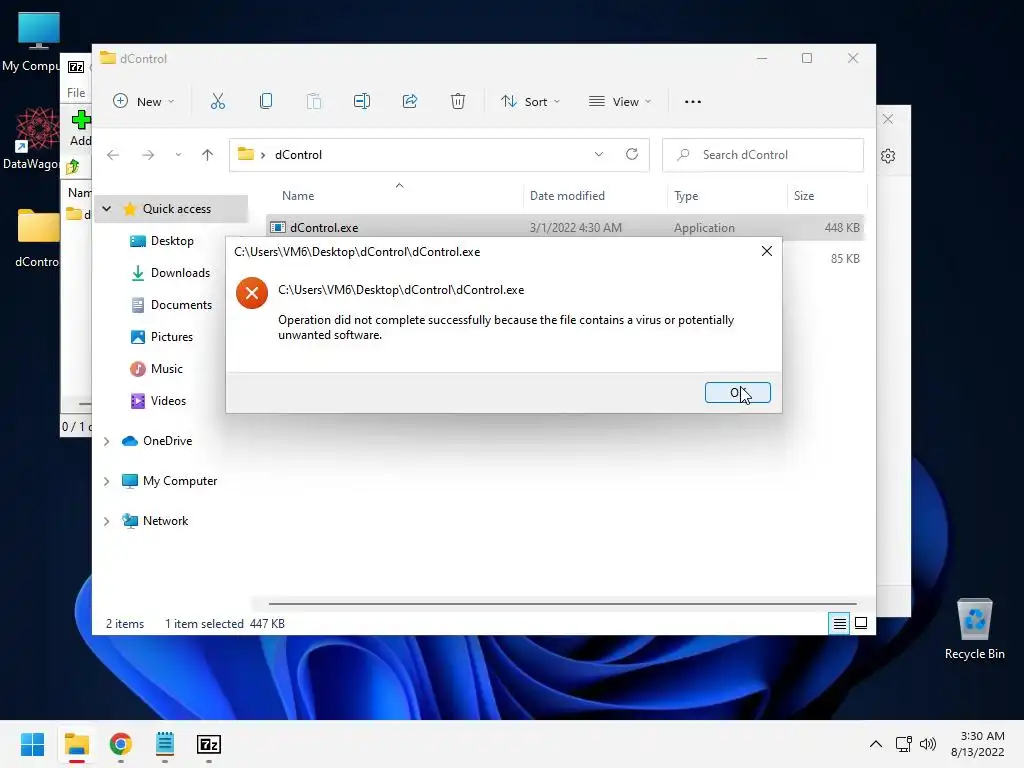Open Notepad icon on taskbar

[165, 744]
